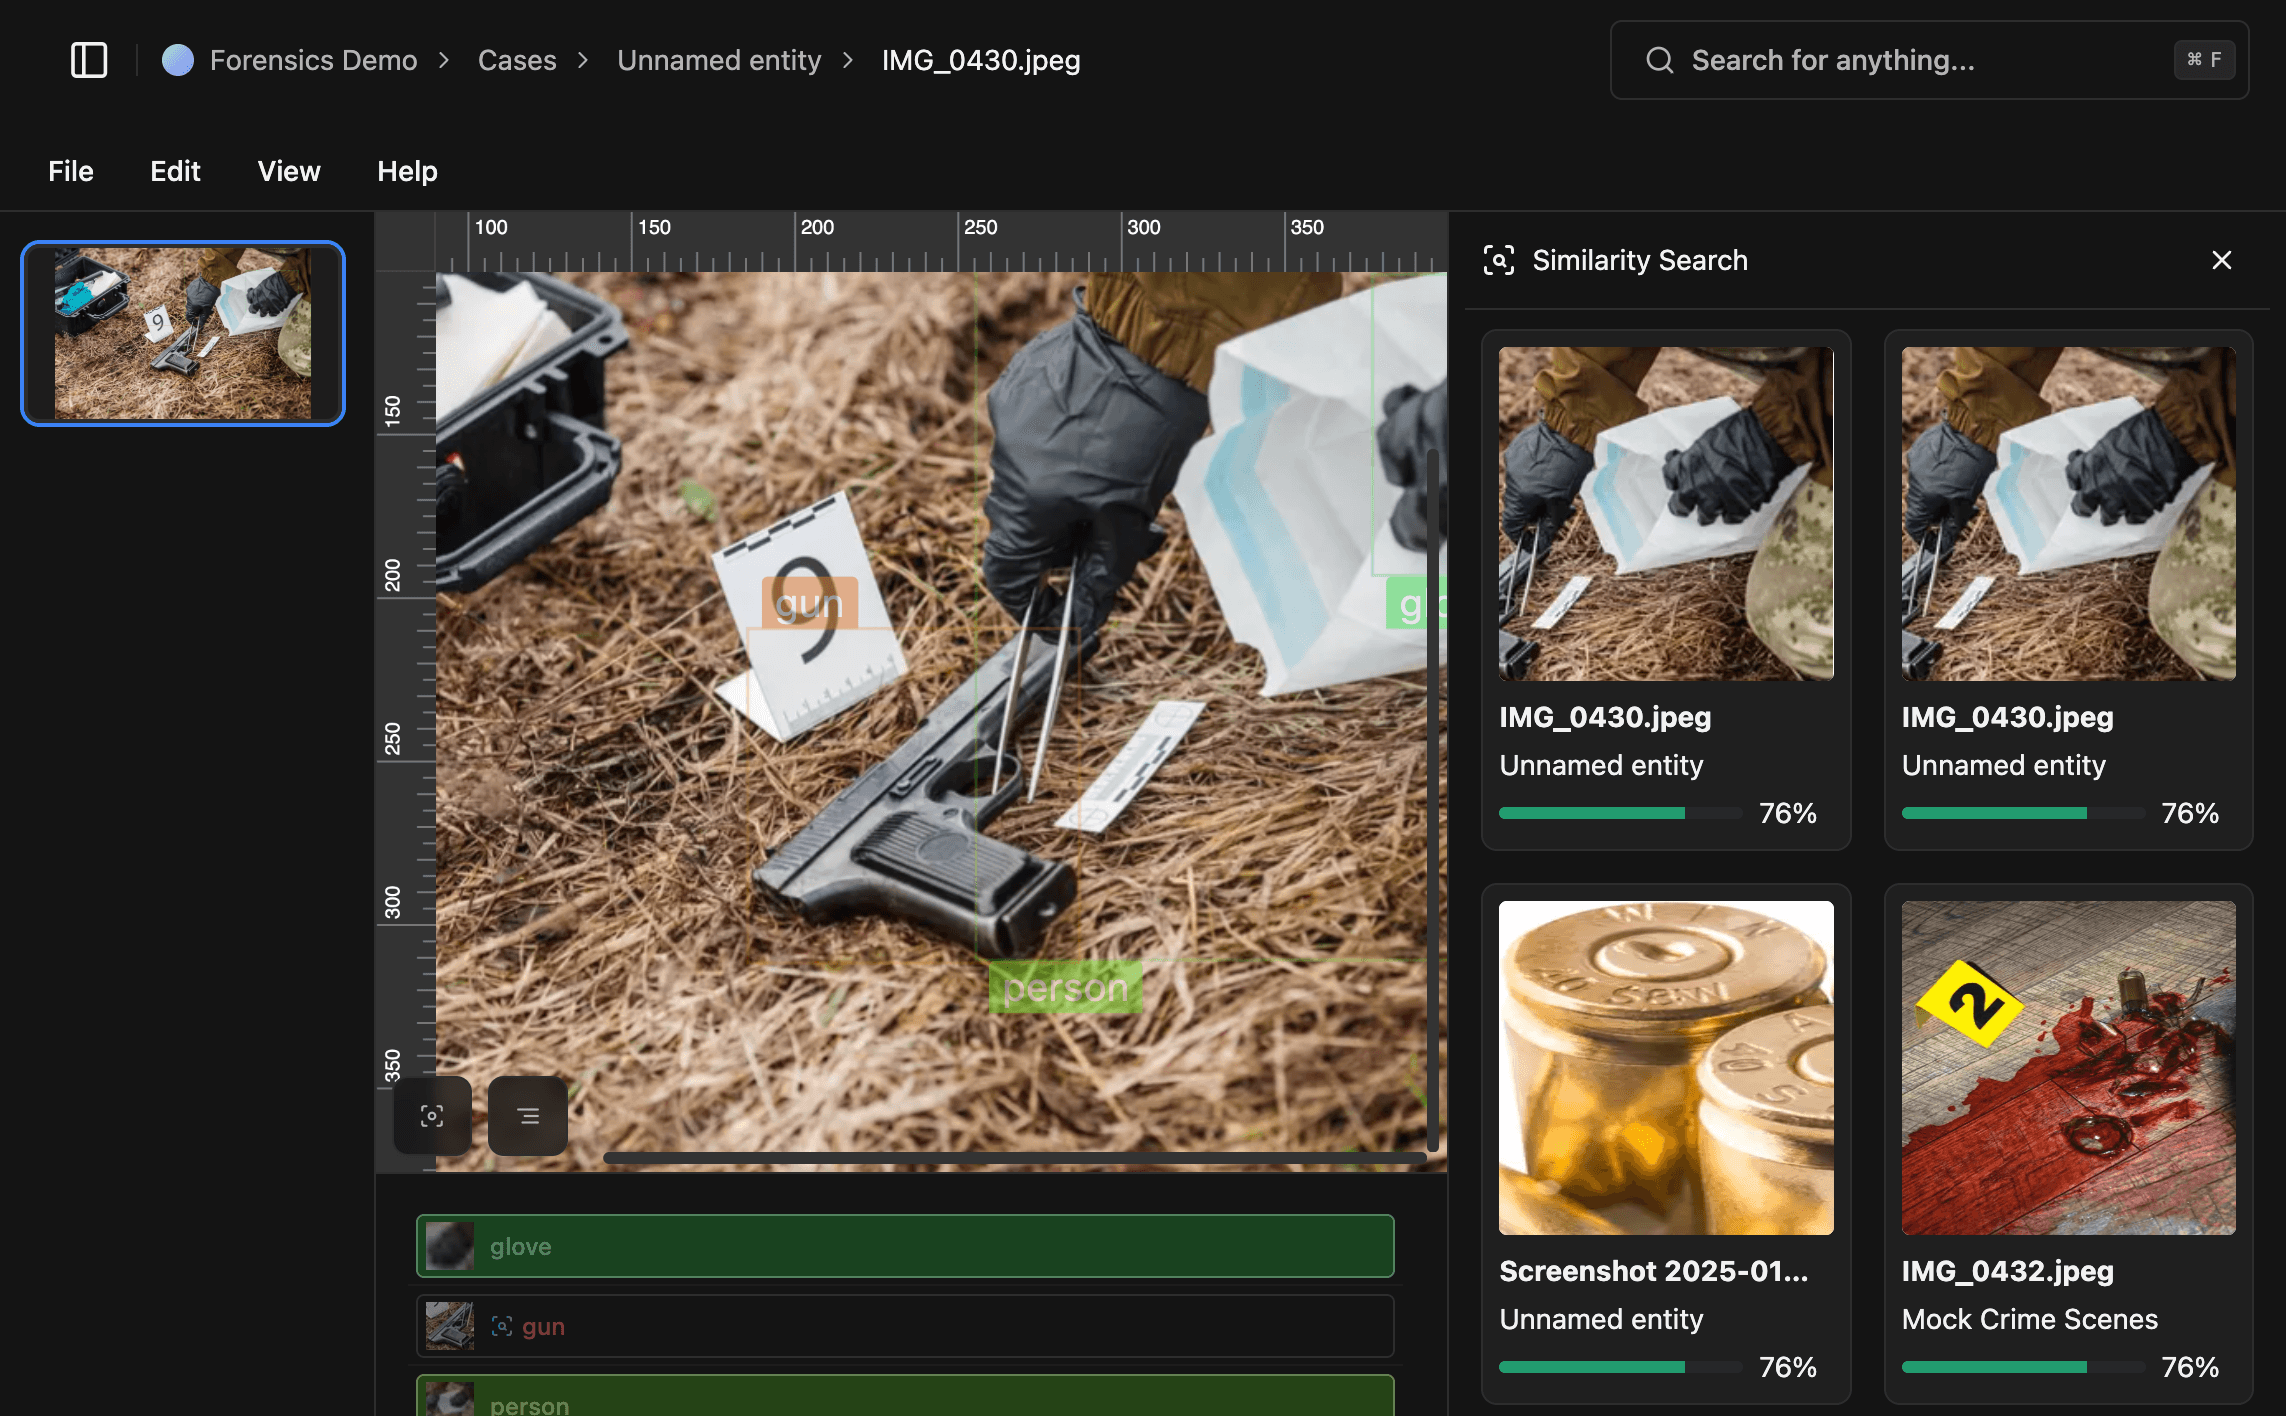The width and height of the screenshot is (2286, 1416).
Task: Close the Similarity Search panel
Action: click(x=2221, y=260)
